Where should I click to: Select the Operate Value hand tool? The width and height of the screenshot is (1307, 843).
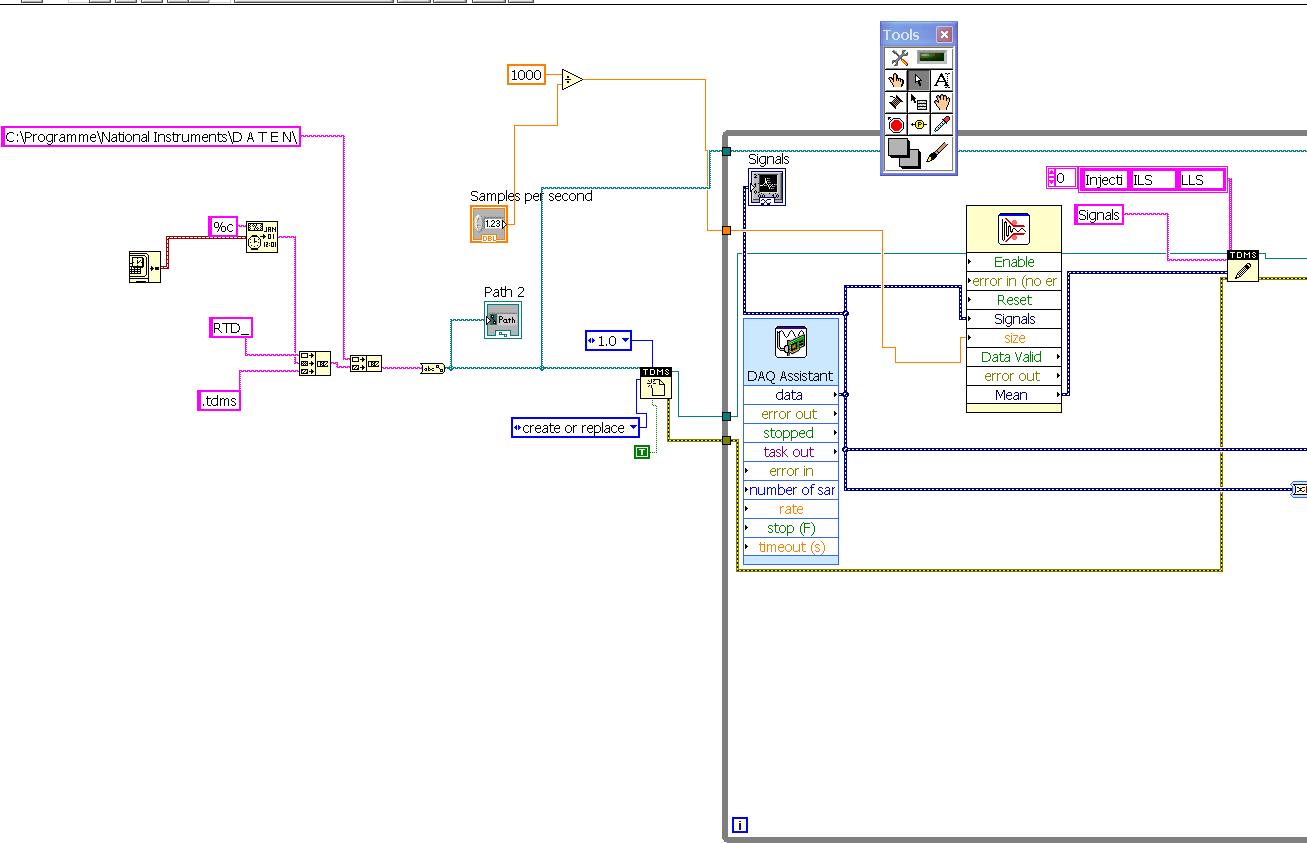click(896, 80)
